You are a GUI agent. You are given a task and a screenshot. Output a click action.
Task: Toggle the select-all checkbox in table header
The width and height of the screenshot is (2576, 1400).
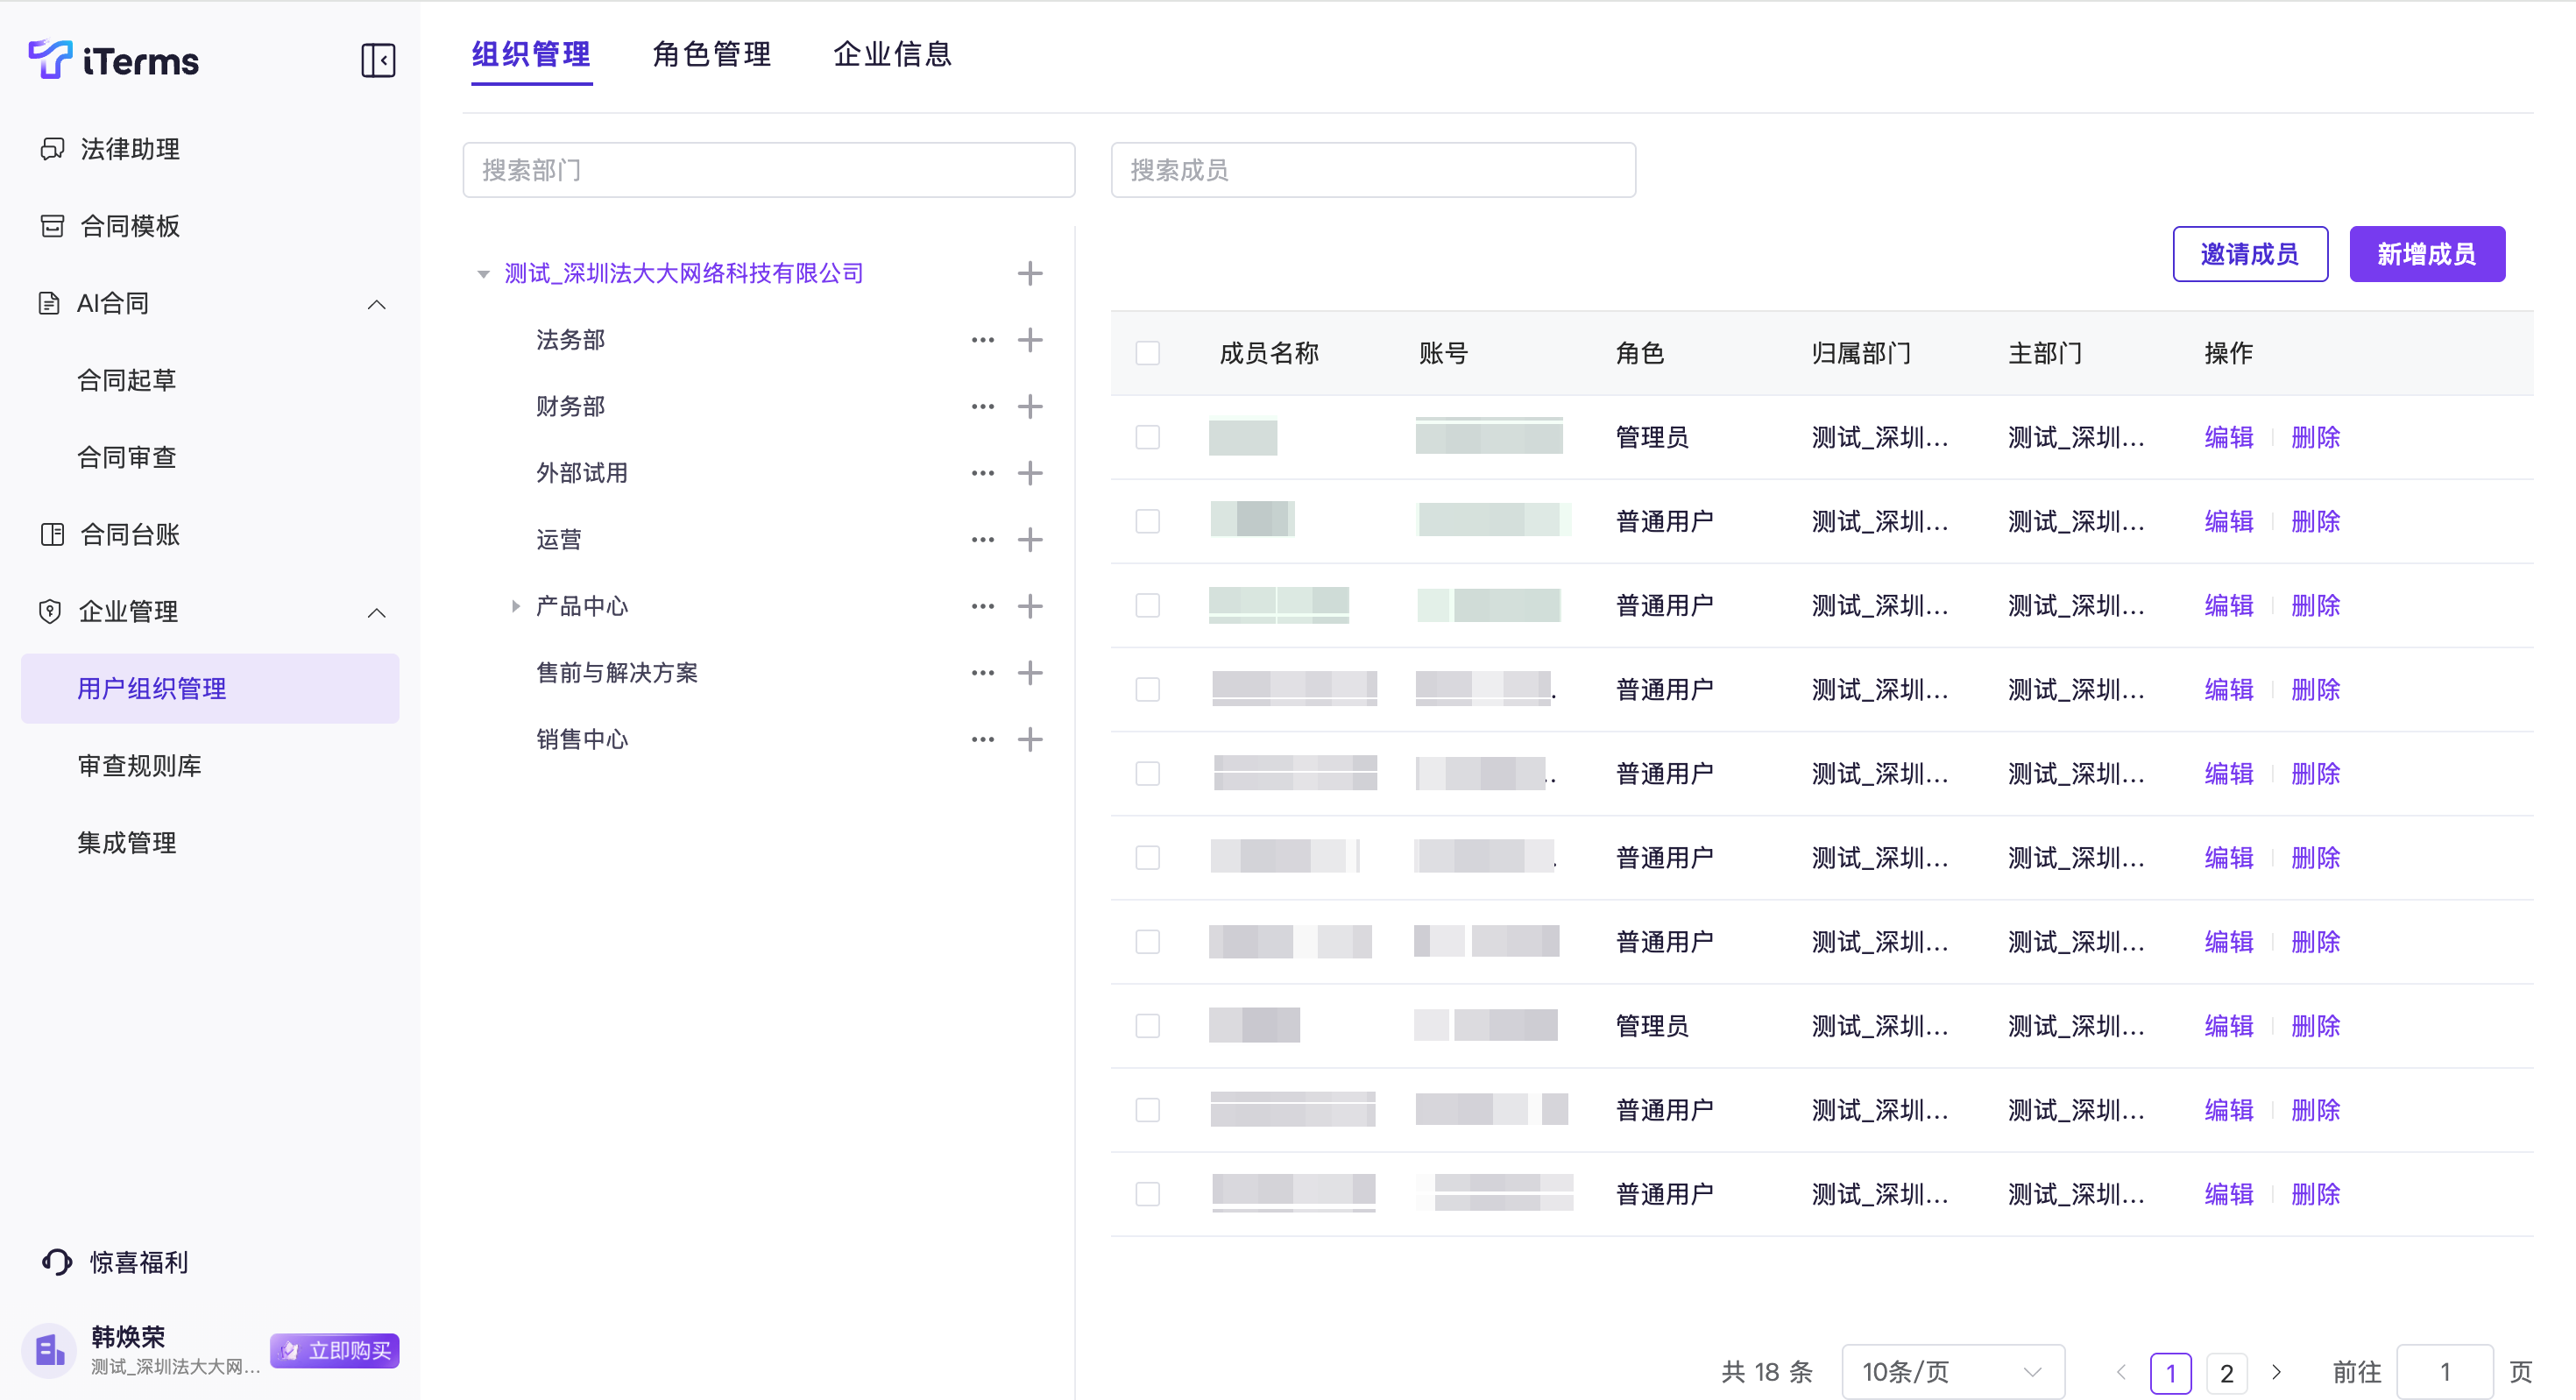1147,353
